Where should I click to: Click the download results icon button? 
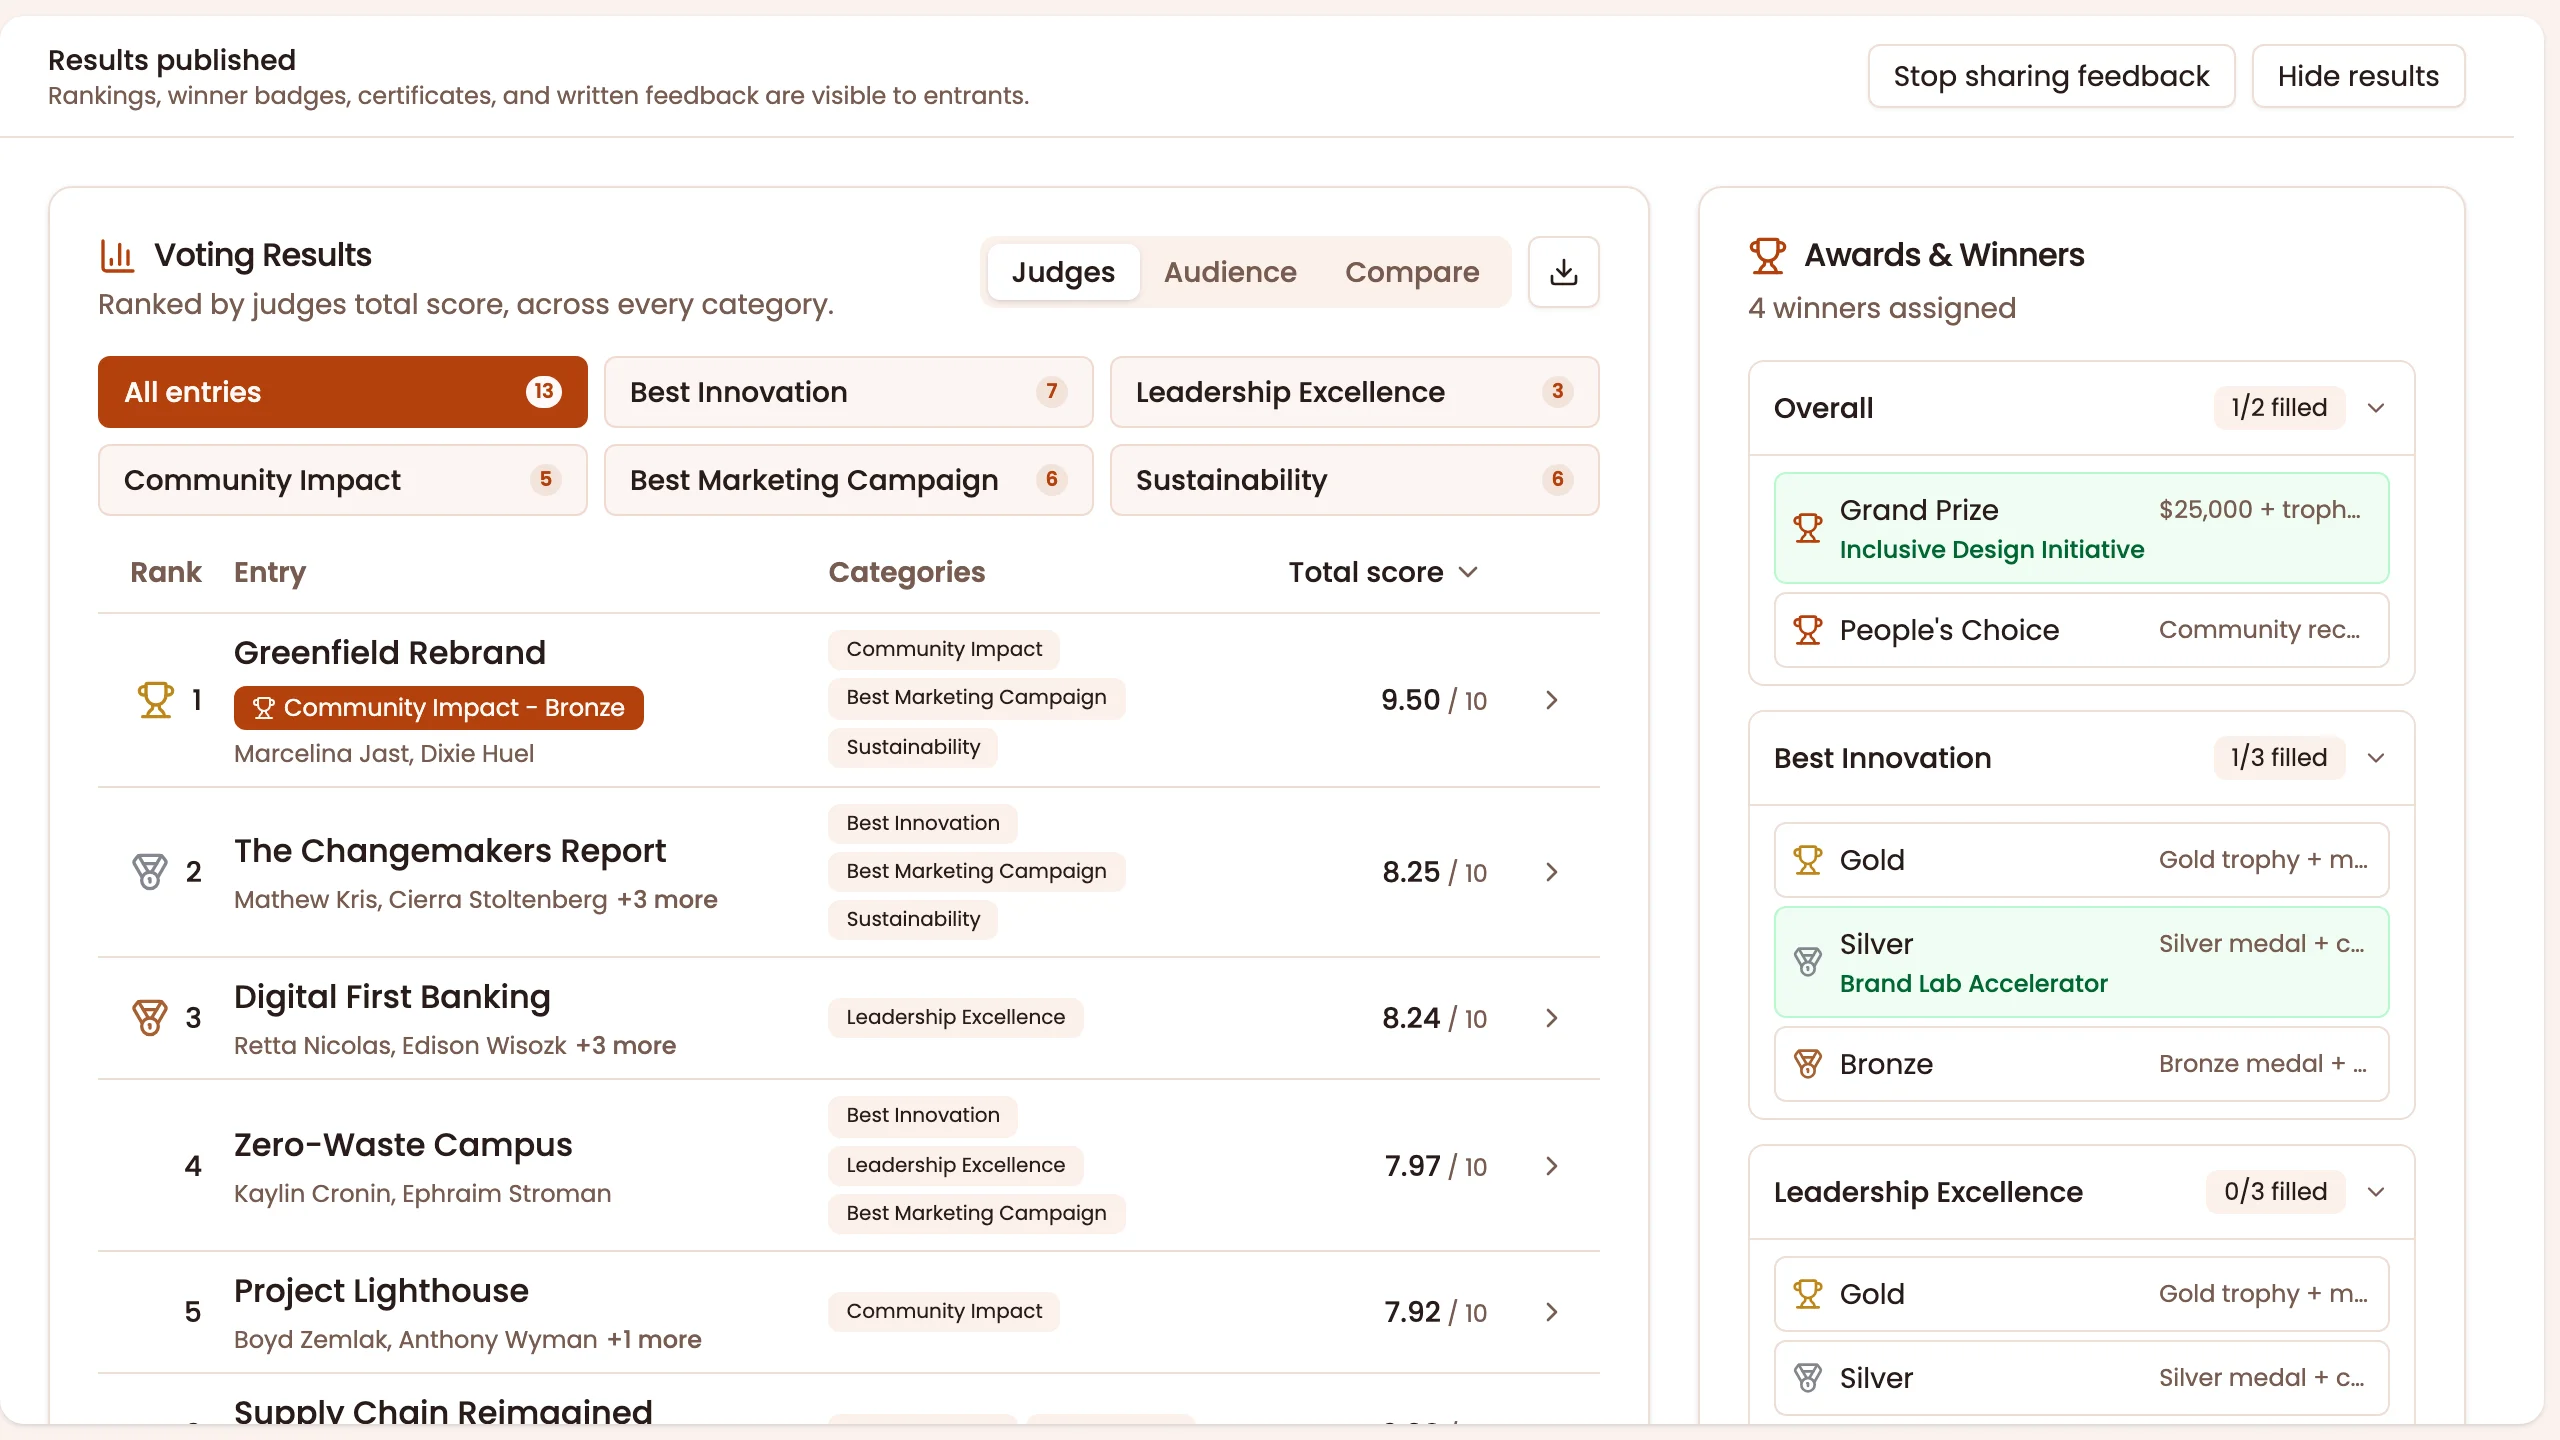(x=1563, y=272)
